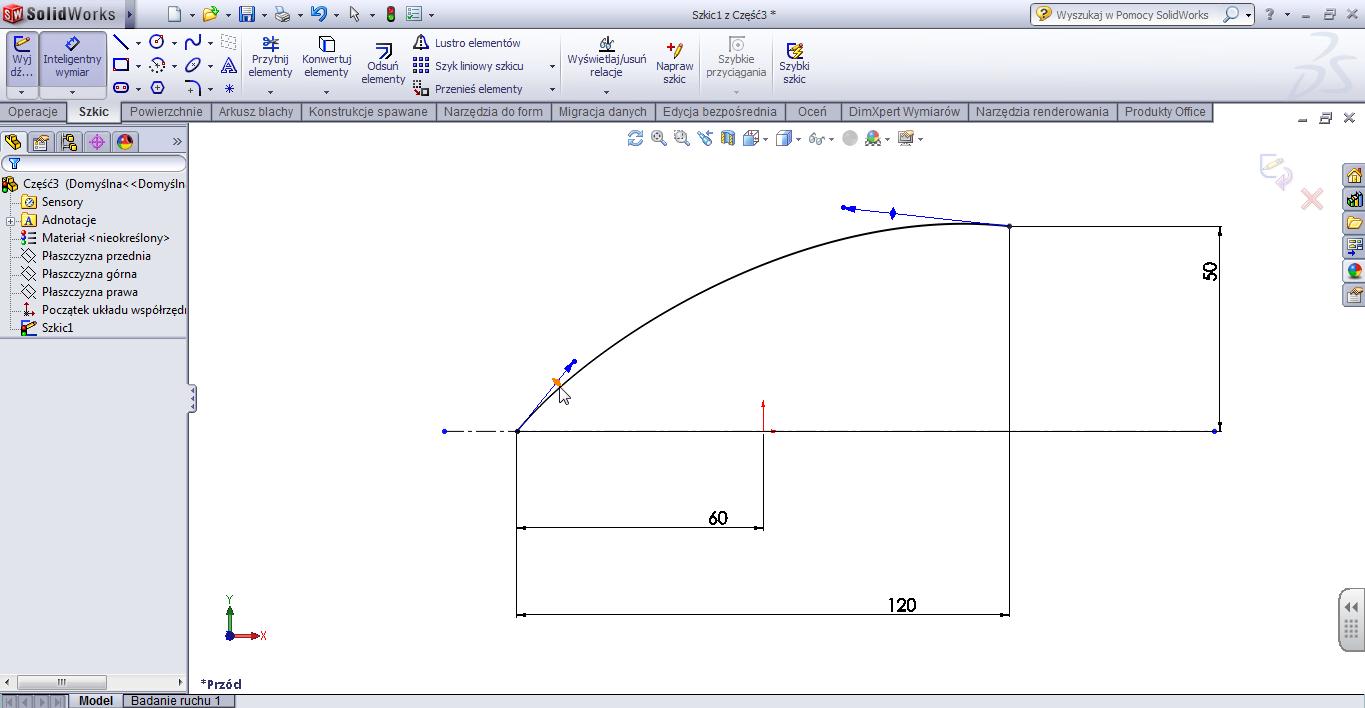Click Wyświetlaj/usuń relacje button
This screenshot has height=708, width=1365.
606,58
